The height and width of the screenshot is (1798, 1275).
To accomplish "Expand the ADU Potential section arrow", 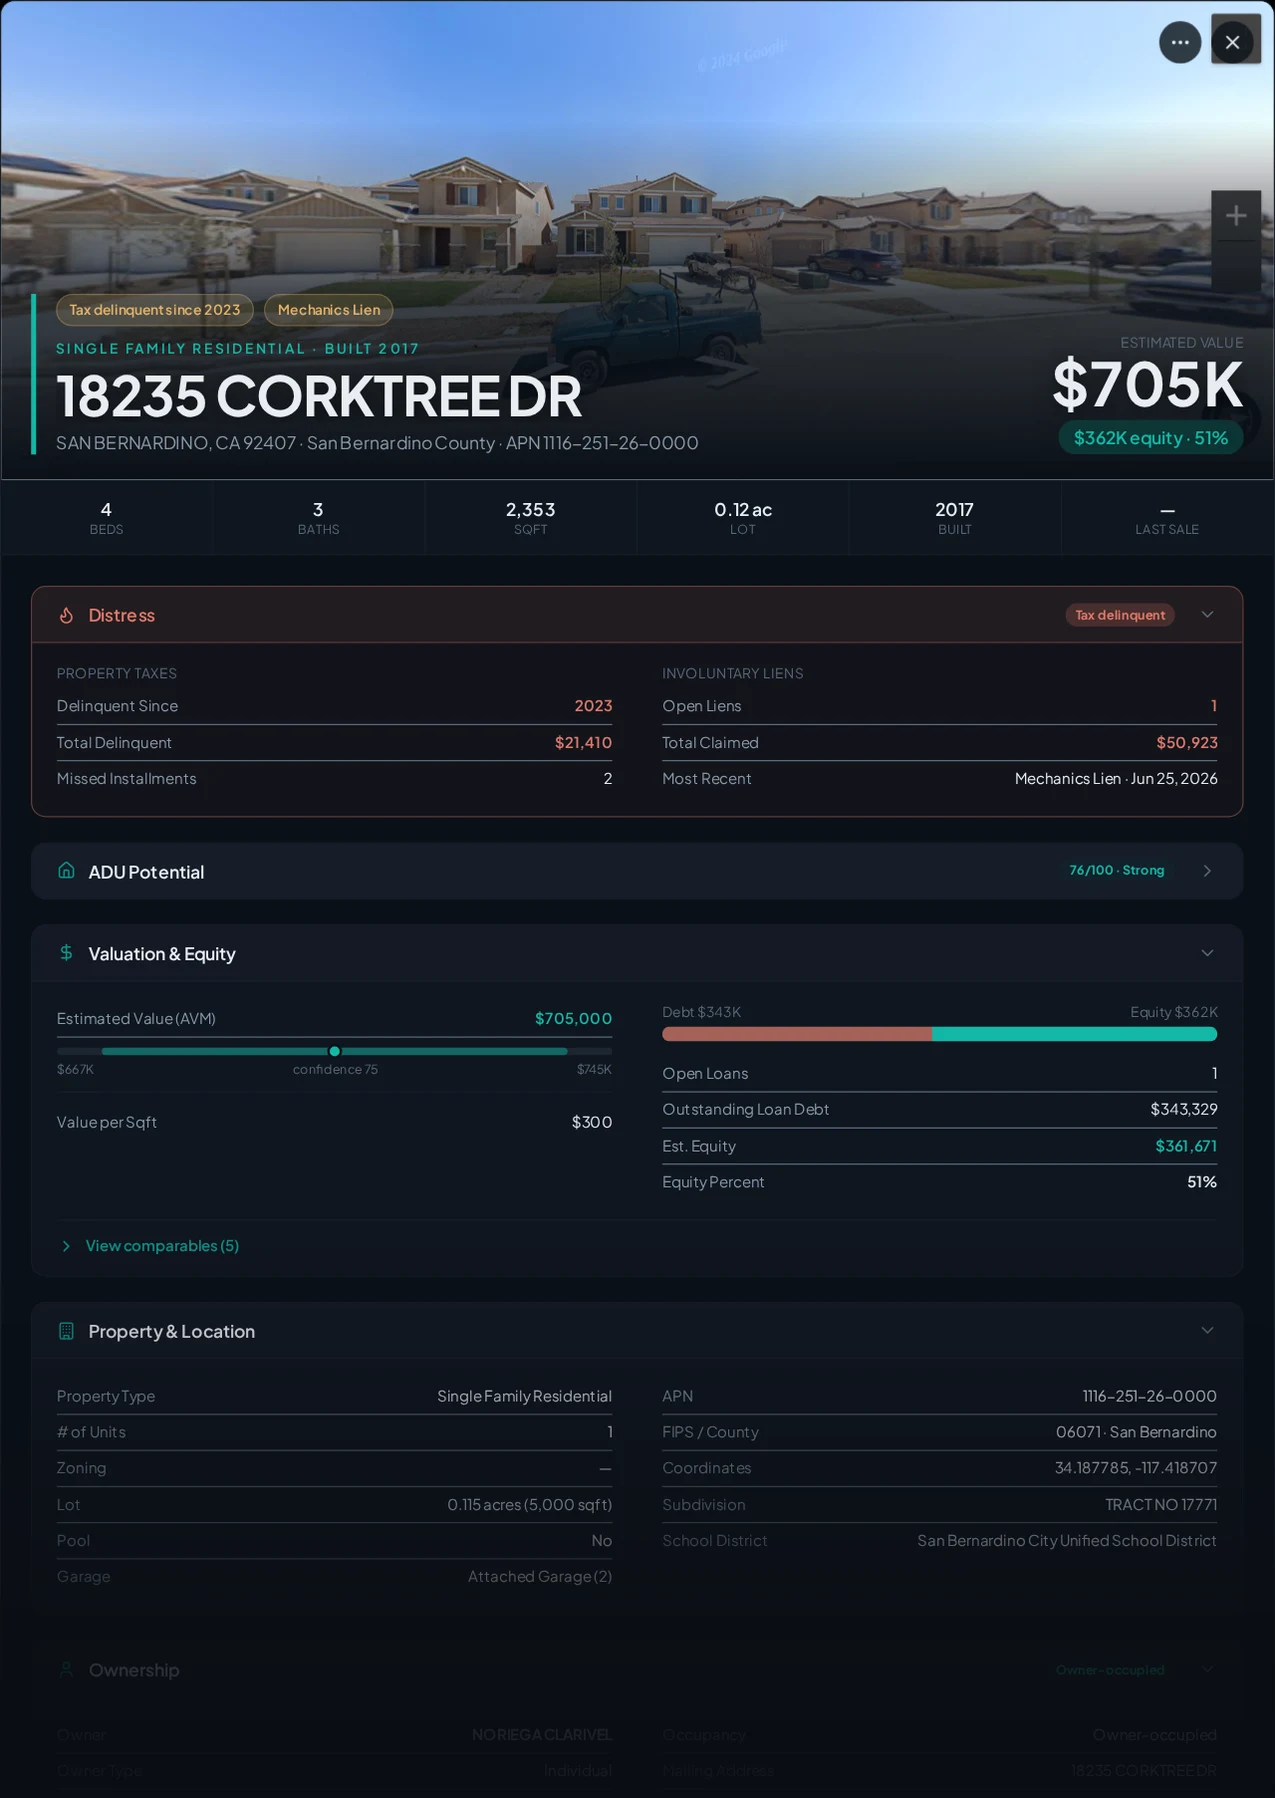I will (x=1207, y=871).
